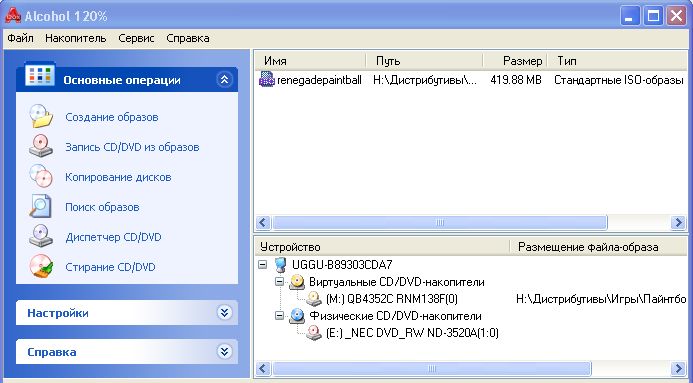Click the H:\Дистрибутивы\... path cell in image list
This screenshot has height=383, width=693.
425,80
